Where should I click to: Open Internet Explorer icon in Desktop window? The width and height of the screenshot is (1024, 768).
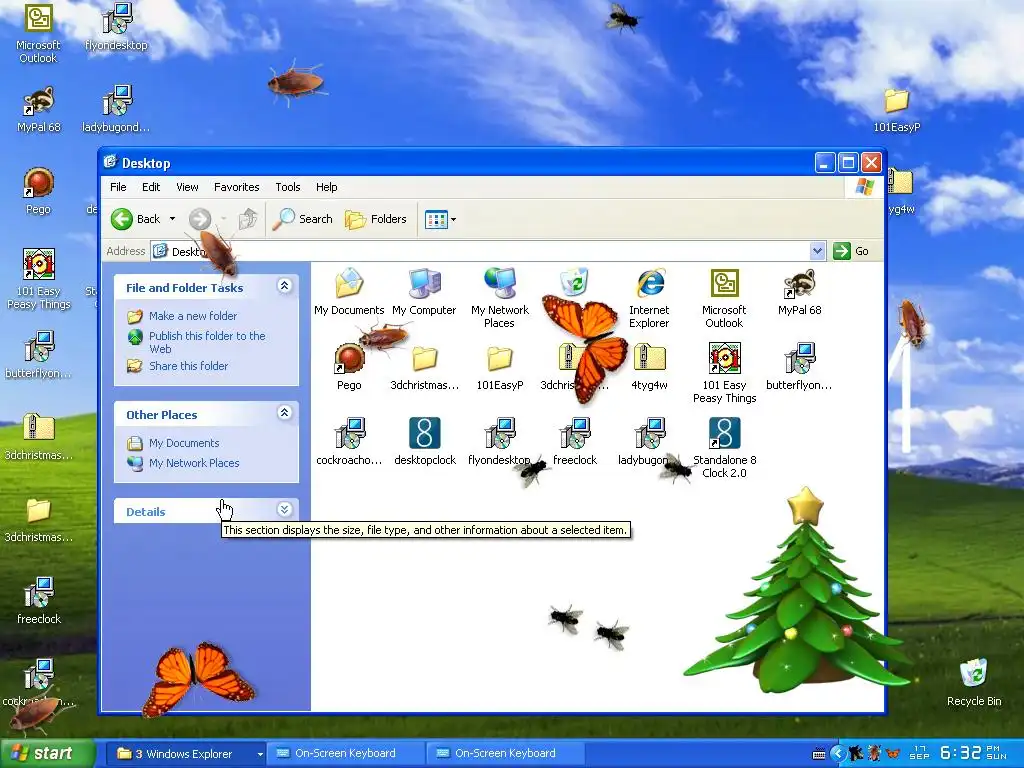pyautogui.click(x=649, y=298)
